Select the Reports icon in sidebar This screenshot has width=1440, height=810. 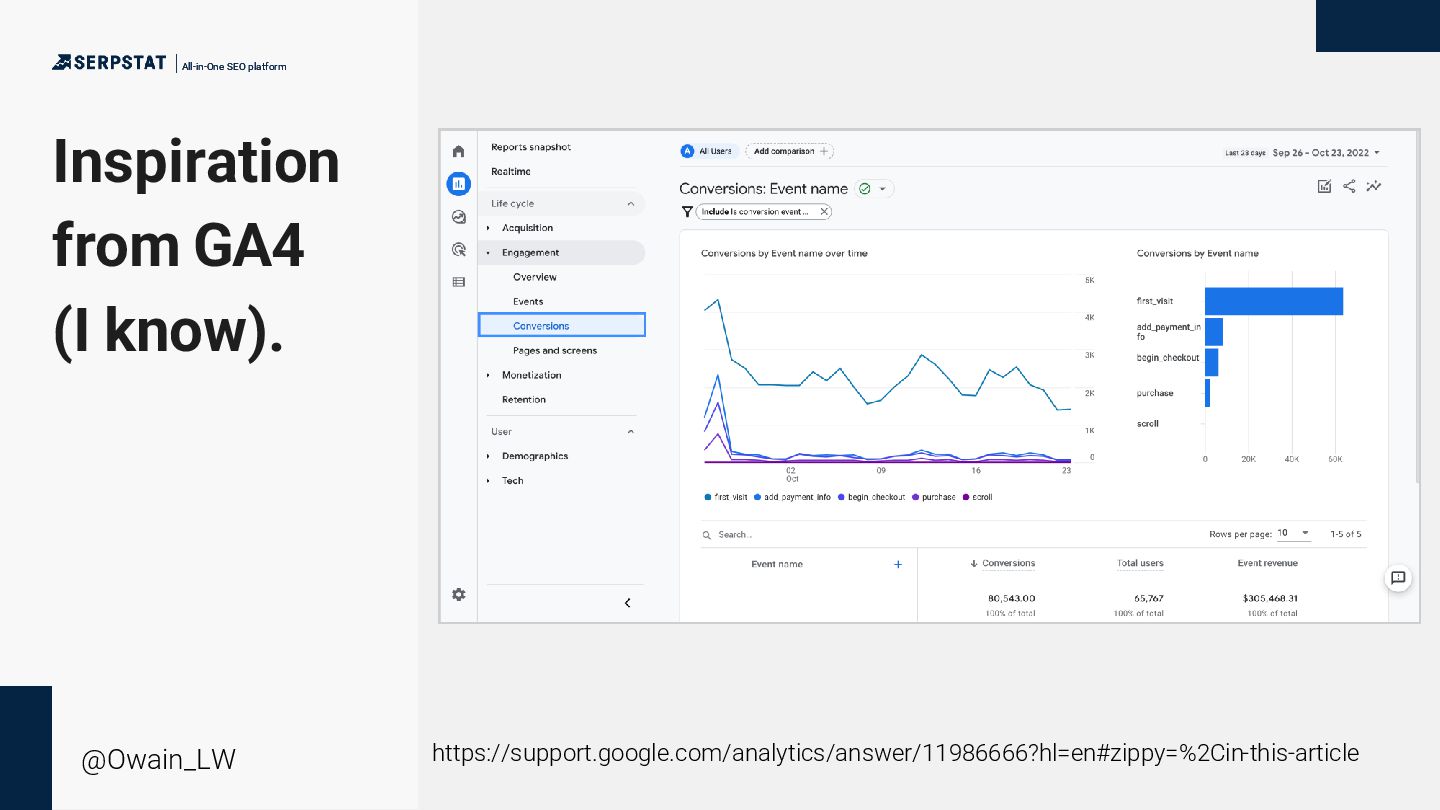click(x=458, y=183)
